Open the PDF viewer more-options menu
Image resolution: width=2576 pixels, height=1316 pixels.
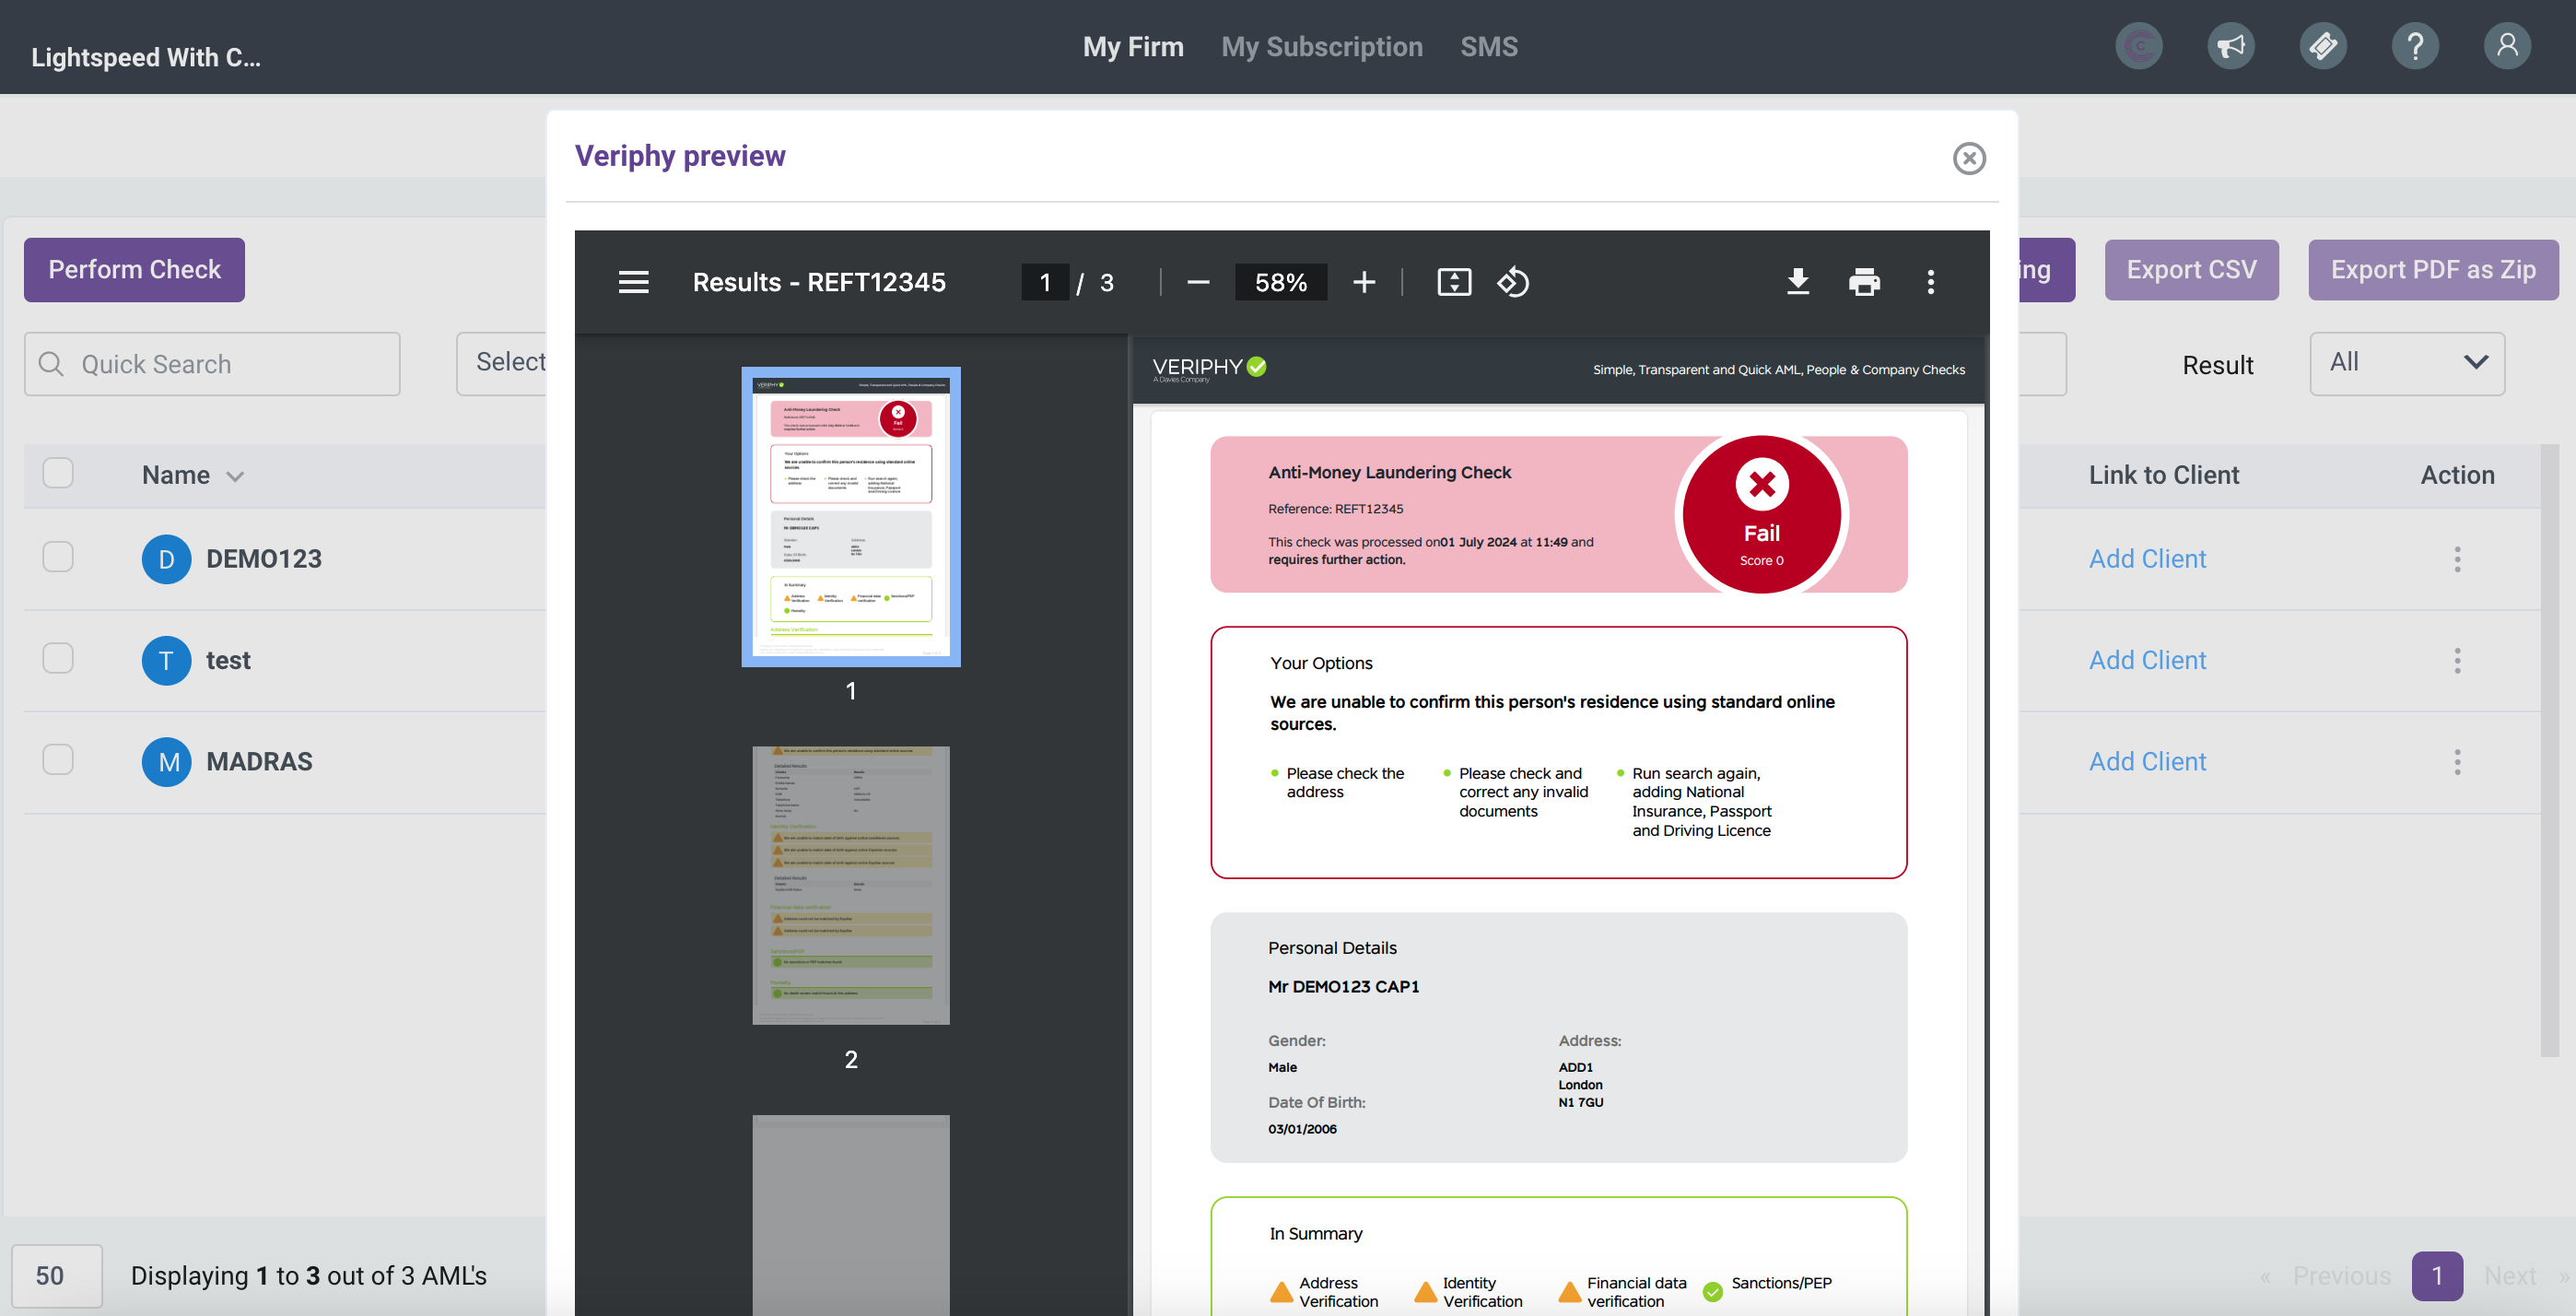[x=1930, y=282]
